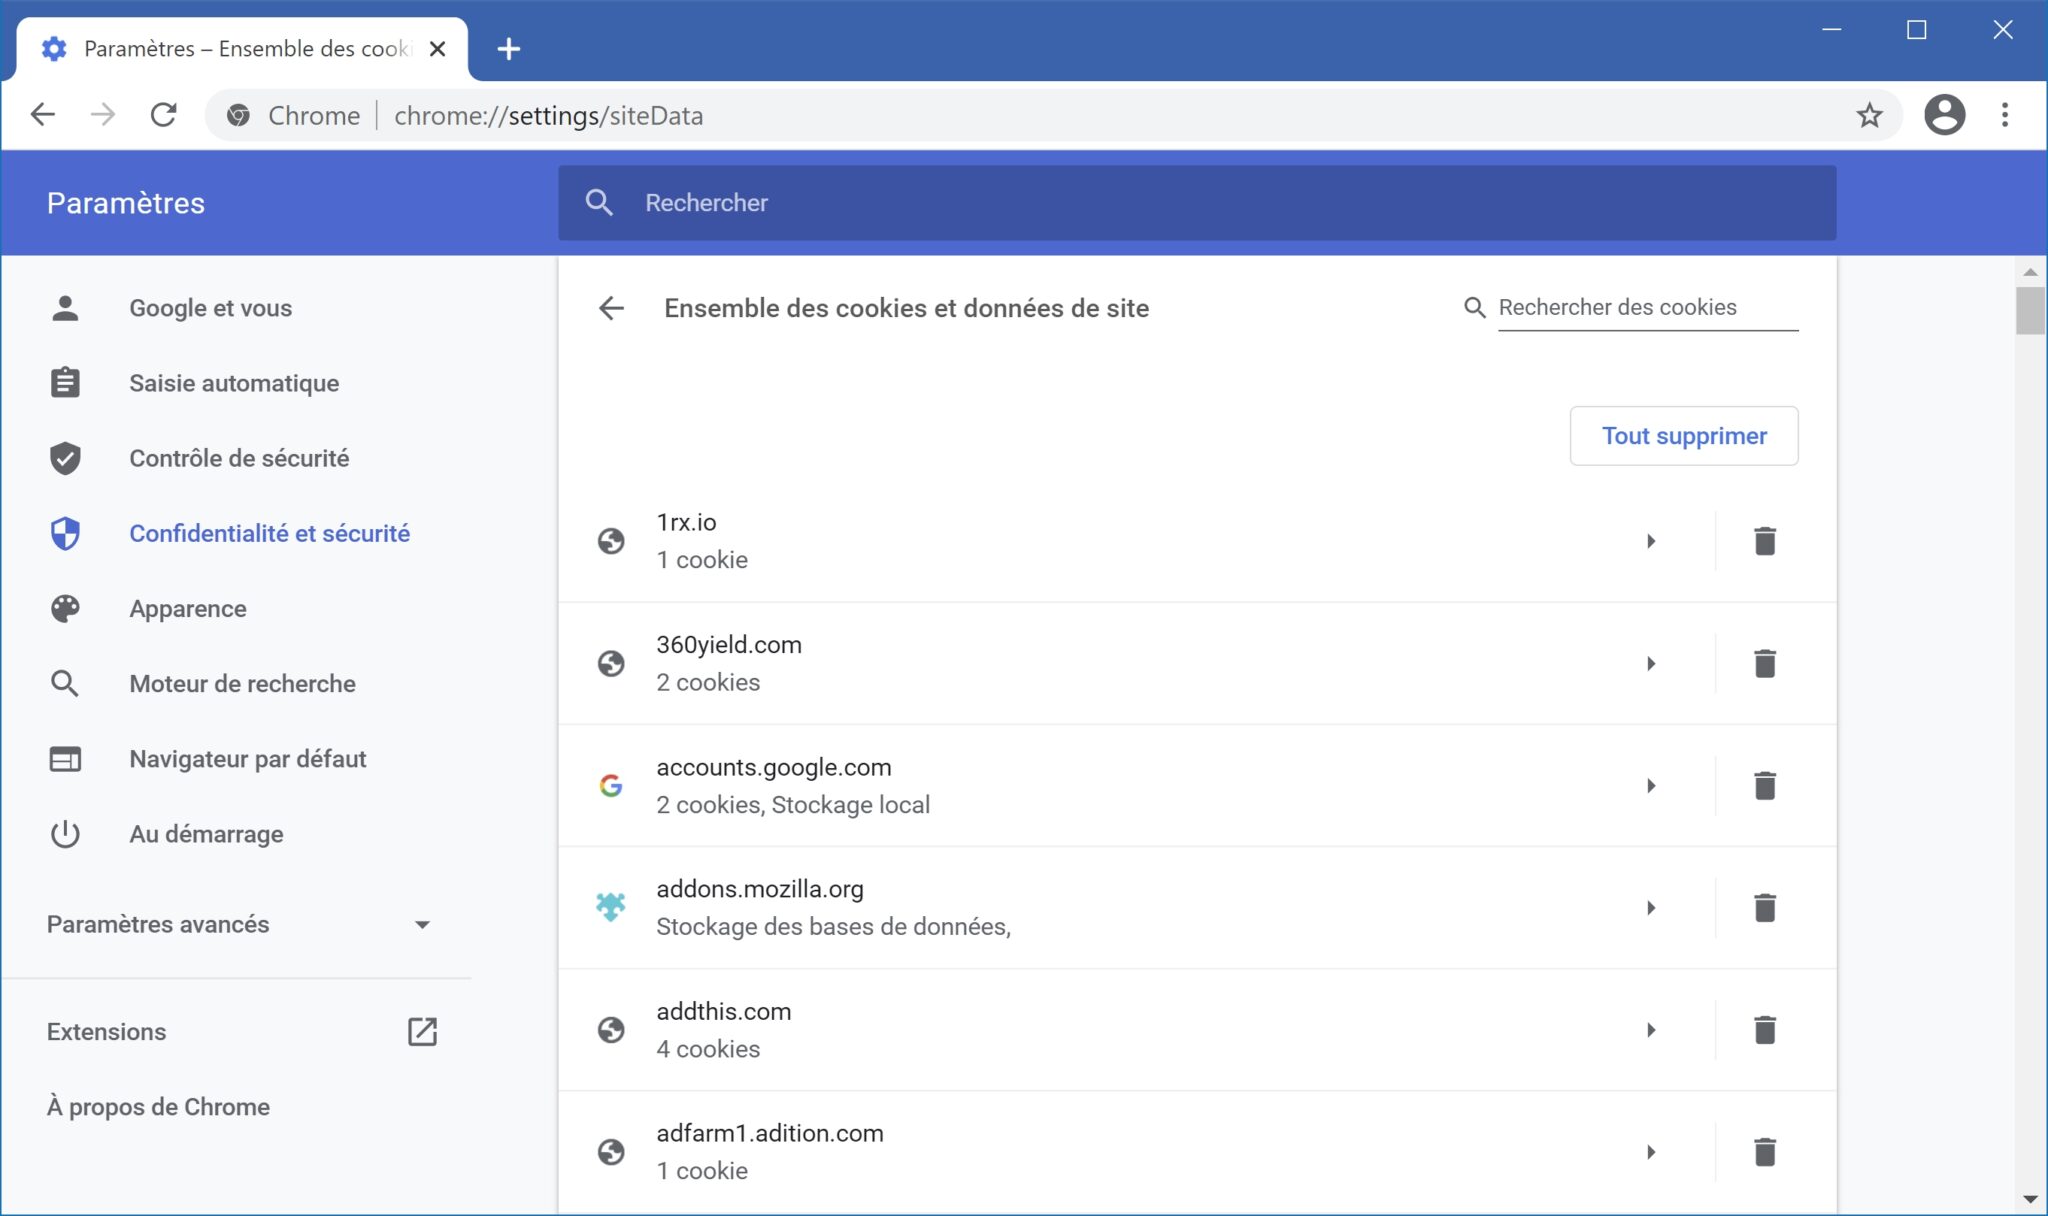Click the Saisie automatique clipboard icon
2048x1216 pixels.
point(65,383)
